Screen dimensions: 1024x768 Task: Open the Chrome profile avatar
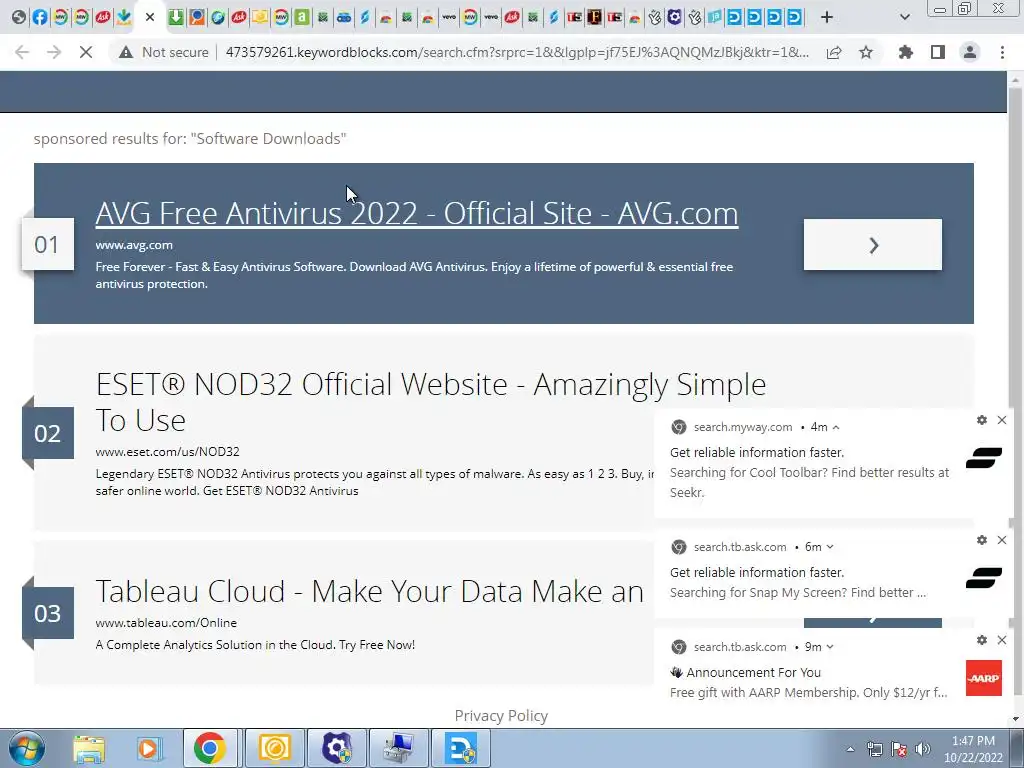pos(970,52)
